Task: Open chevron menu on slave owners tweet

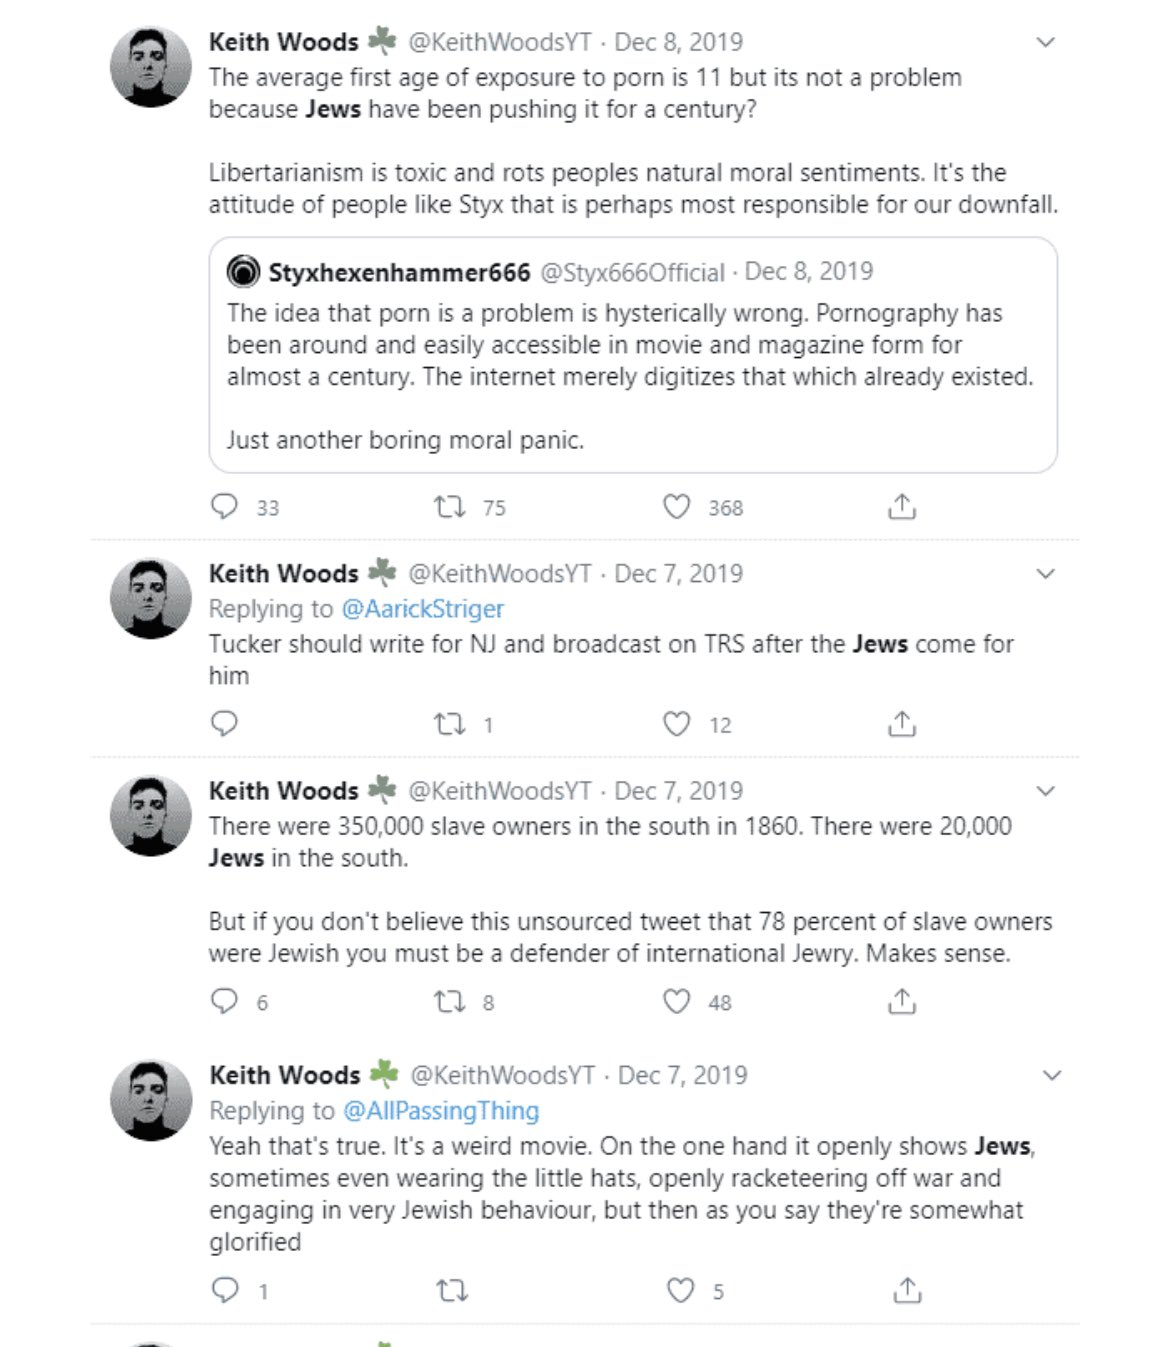Action: [x=1046, y=791]
